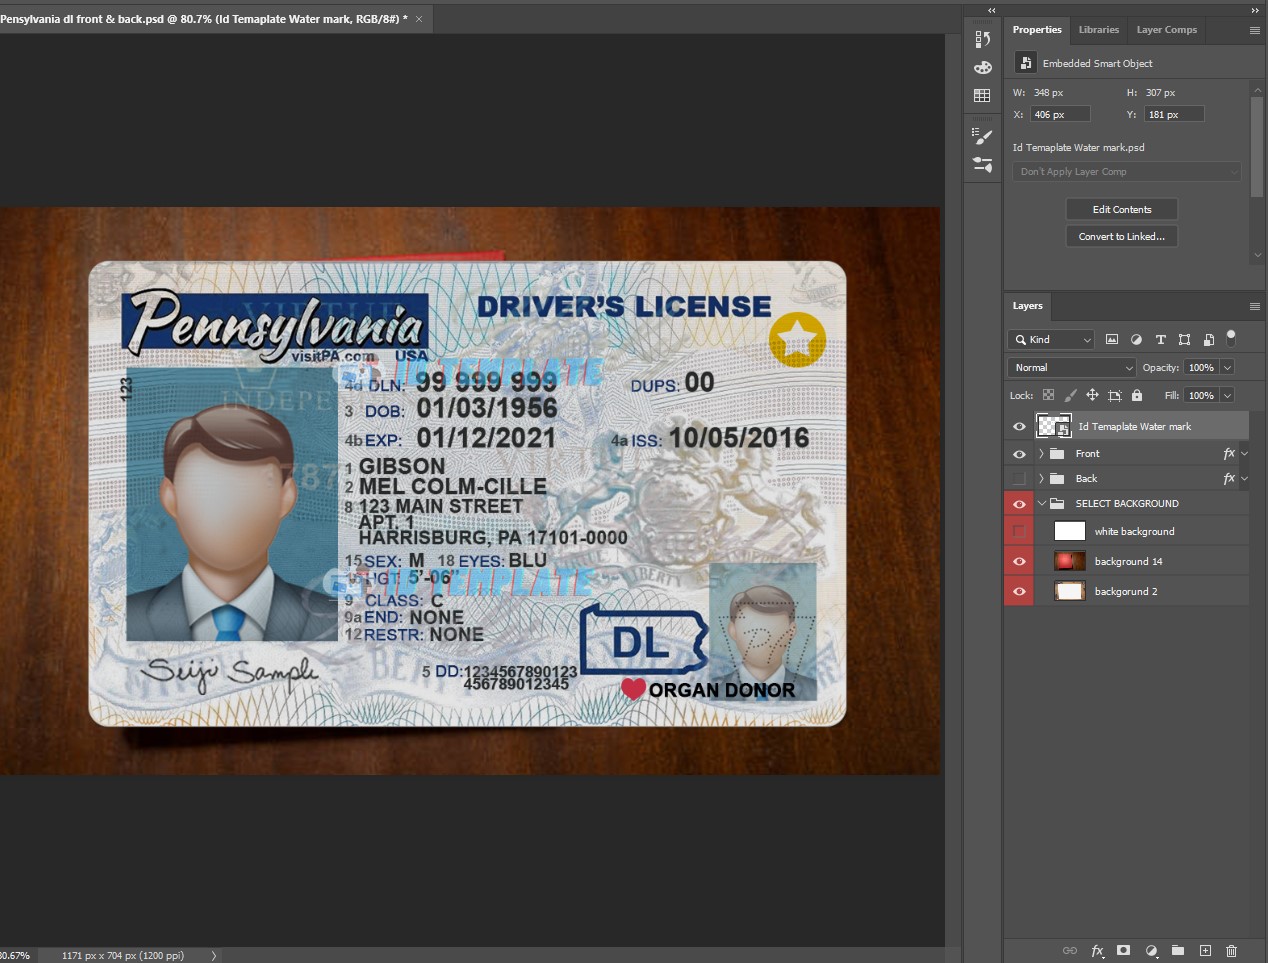Select the Pensylvania dl front & back.psd tab
Viewport: 1268px width, 963px height.
point(203,19)
